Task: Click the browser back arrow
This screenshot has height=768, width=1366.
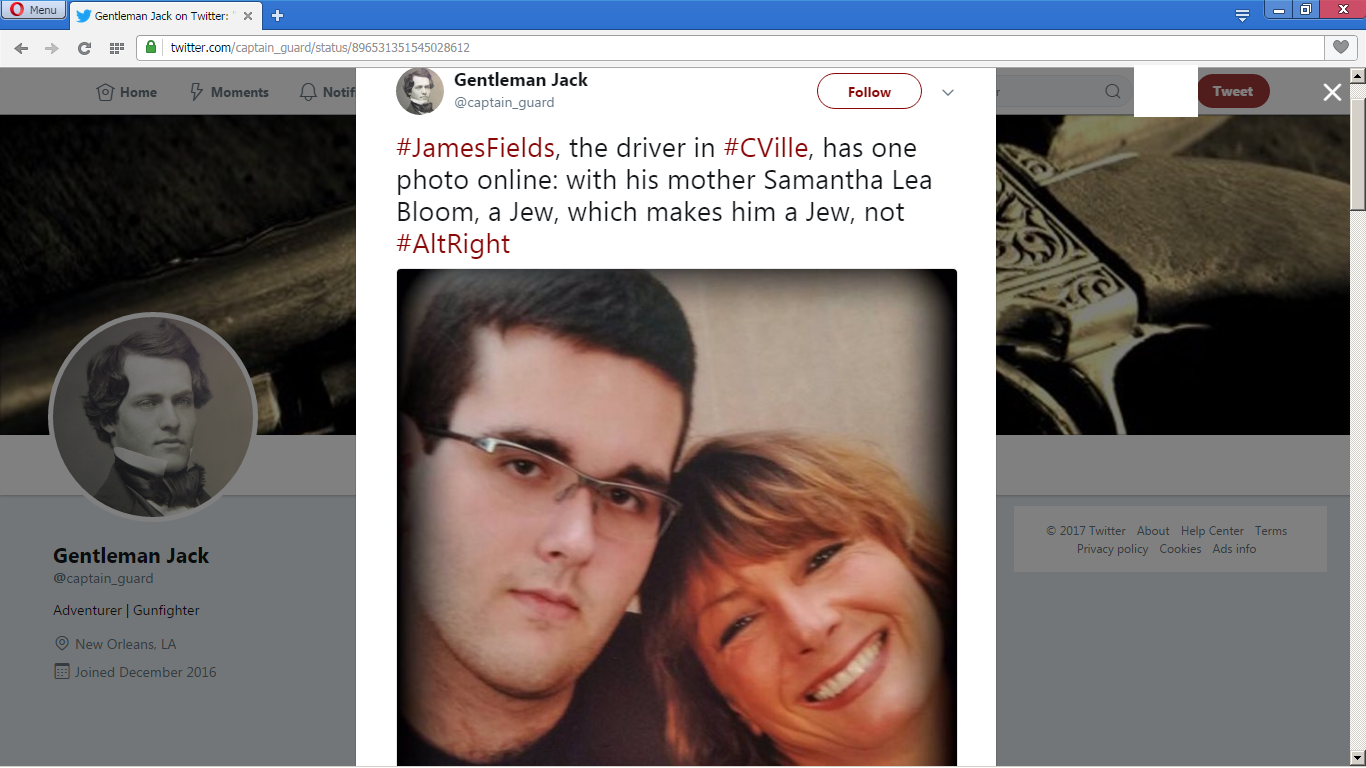Action: pyautogui.click(x=21, y=47)
